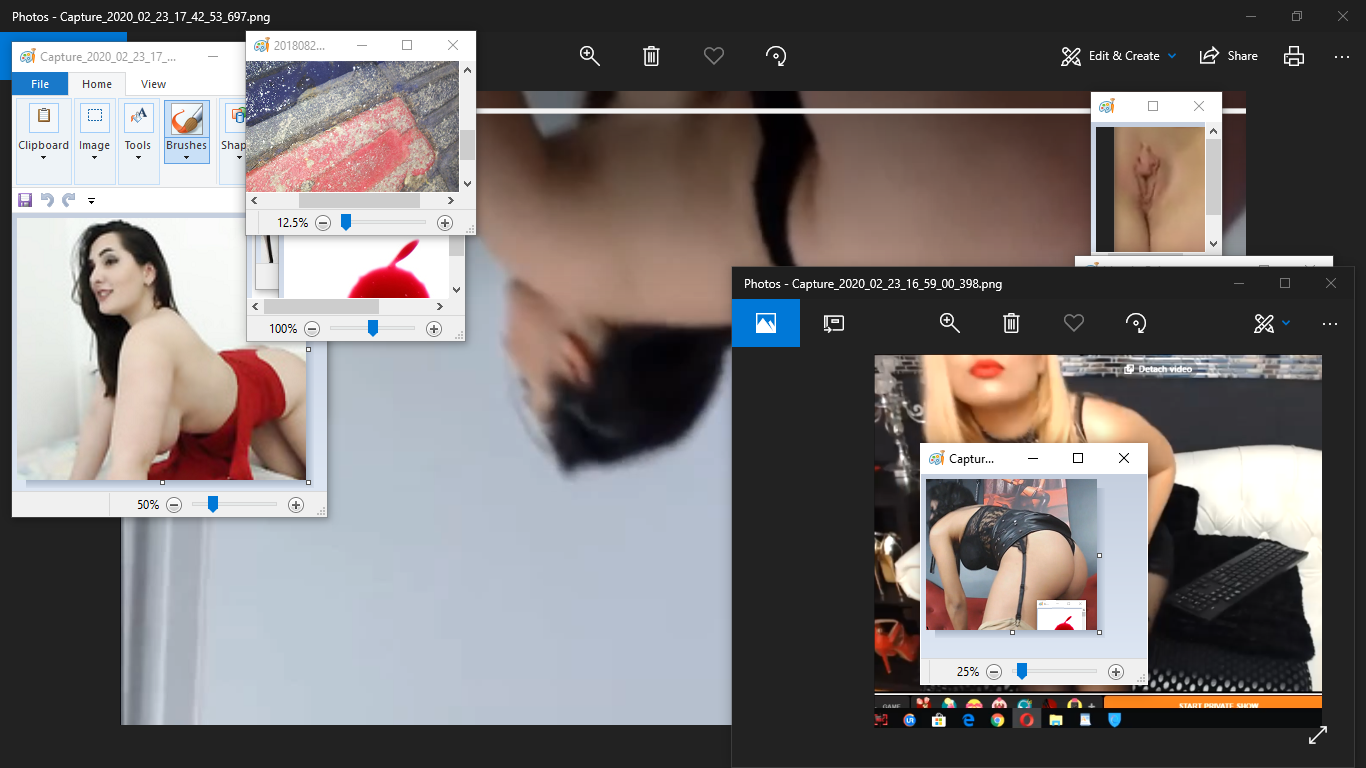Viewport: 1366px width, 768px height.
Task: Click the zoom magnifier in the top Photos toolbar
Action: (590, 56)
